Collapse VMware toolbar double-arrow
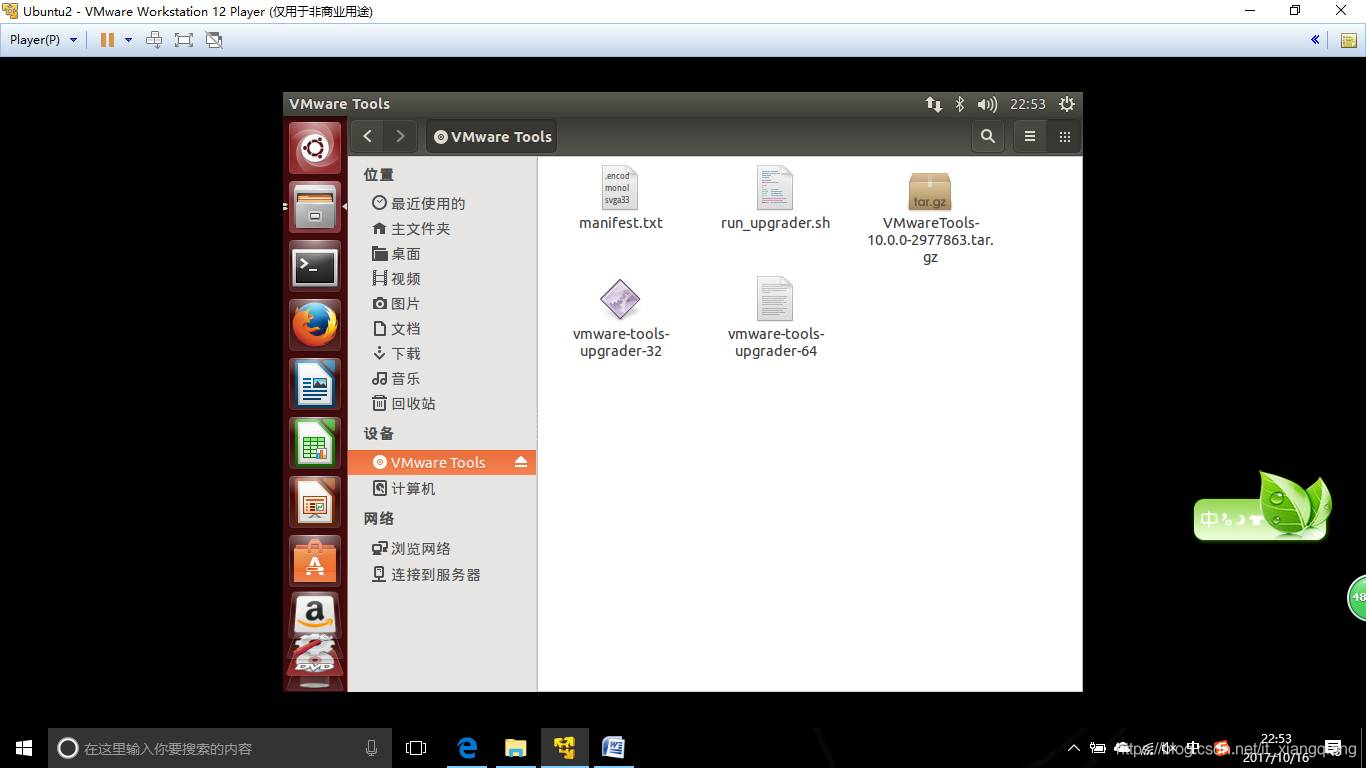This screenshot has width=1366, height=768. pyautogui.click(x=1316, y=40)
